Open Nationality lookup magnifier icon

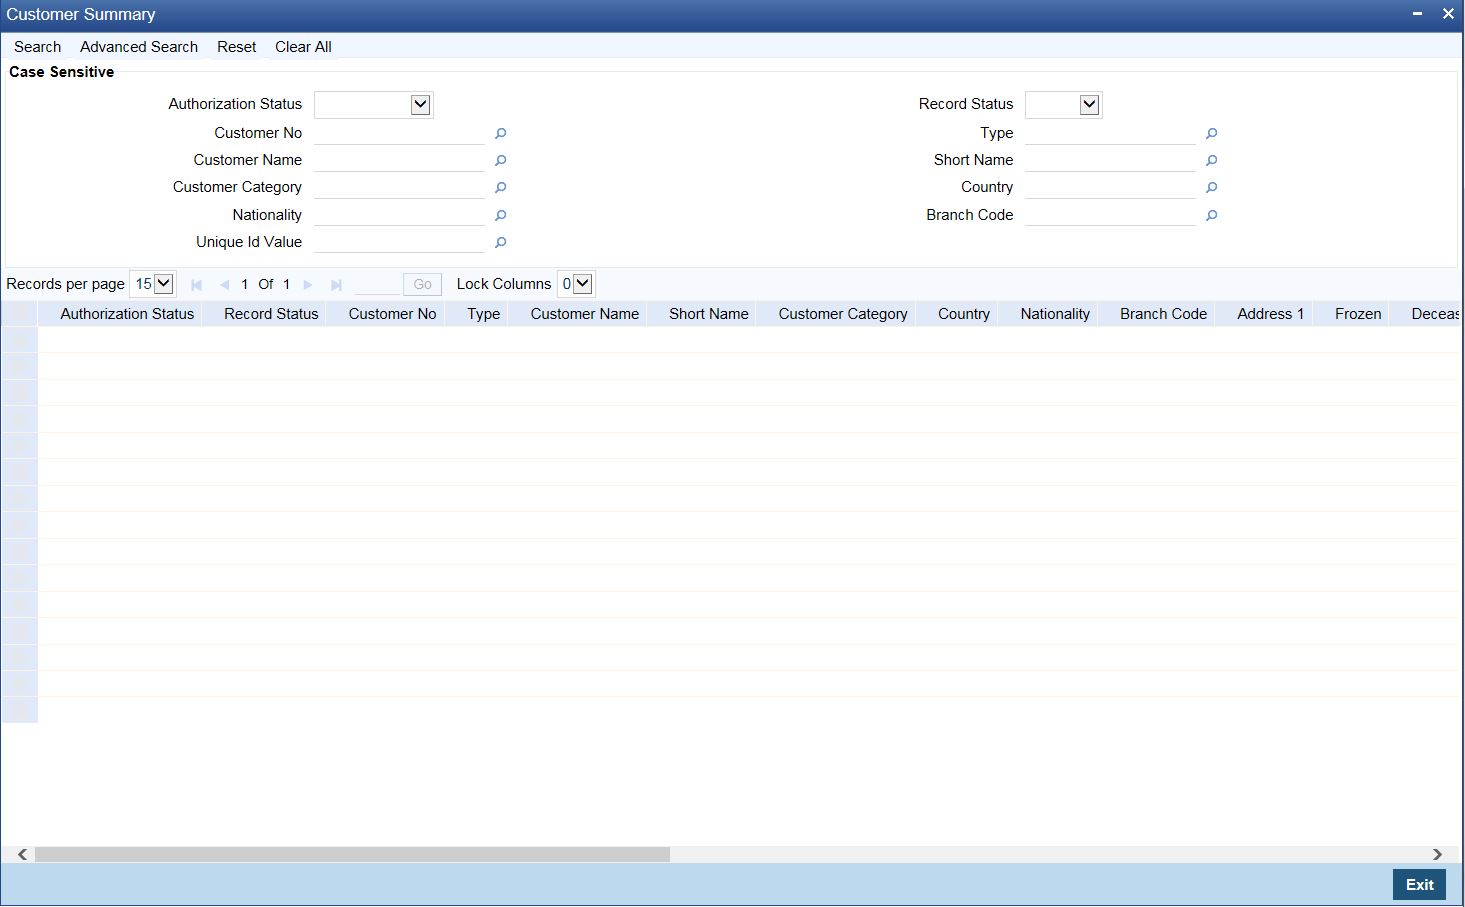click(x=501, y=215)
